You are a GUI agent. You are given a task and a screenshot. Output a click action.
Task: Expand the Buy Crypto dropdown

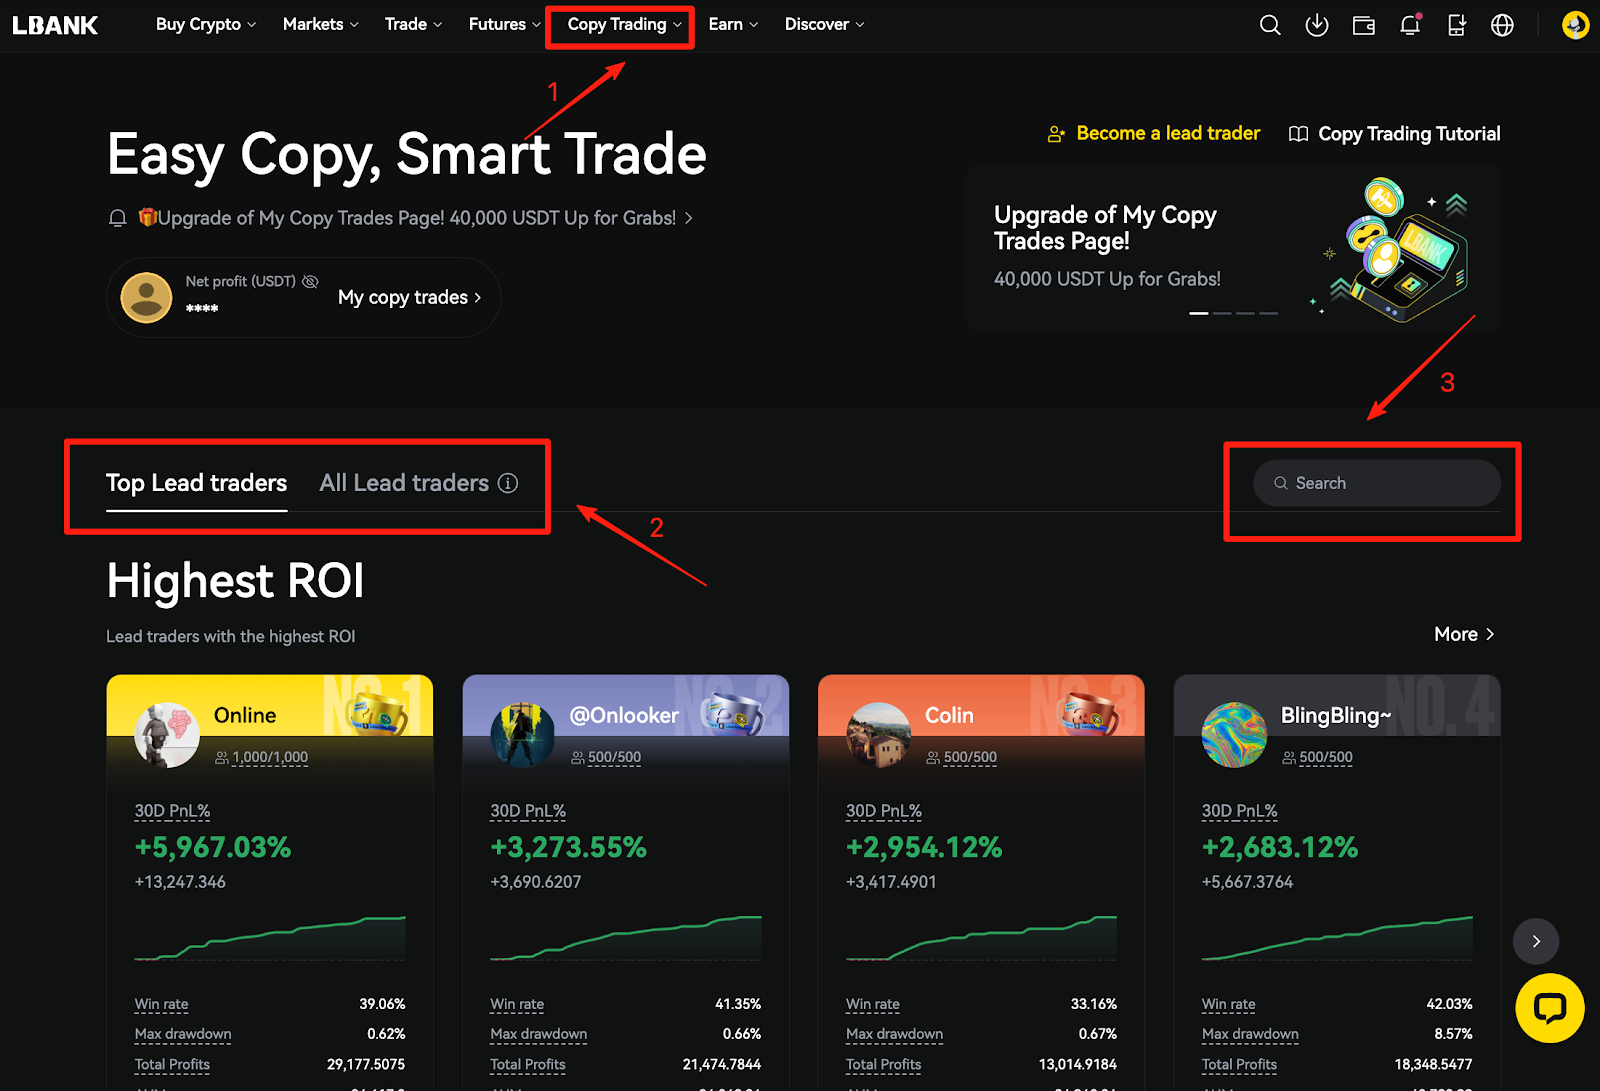(x=205, y=24)
